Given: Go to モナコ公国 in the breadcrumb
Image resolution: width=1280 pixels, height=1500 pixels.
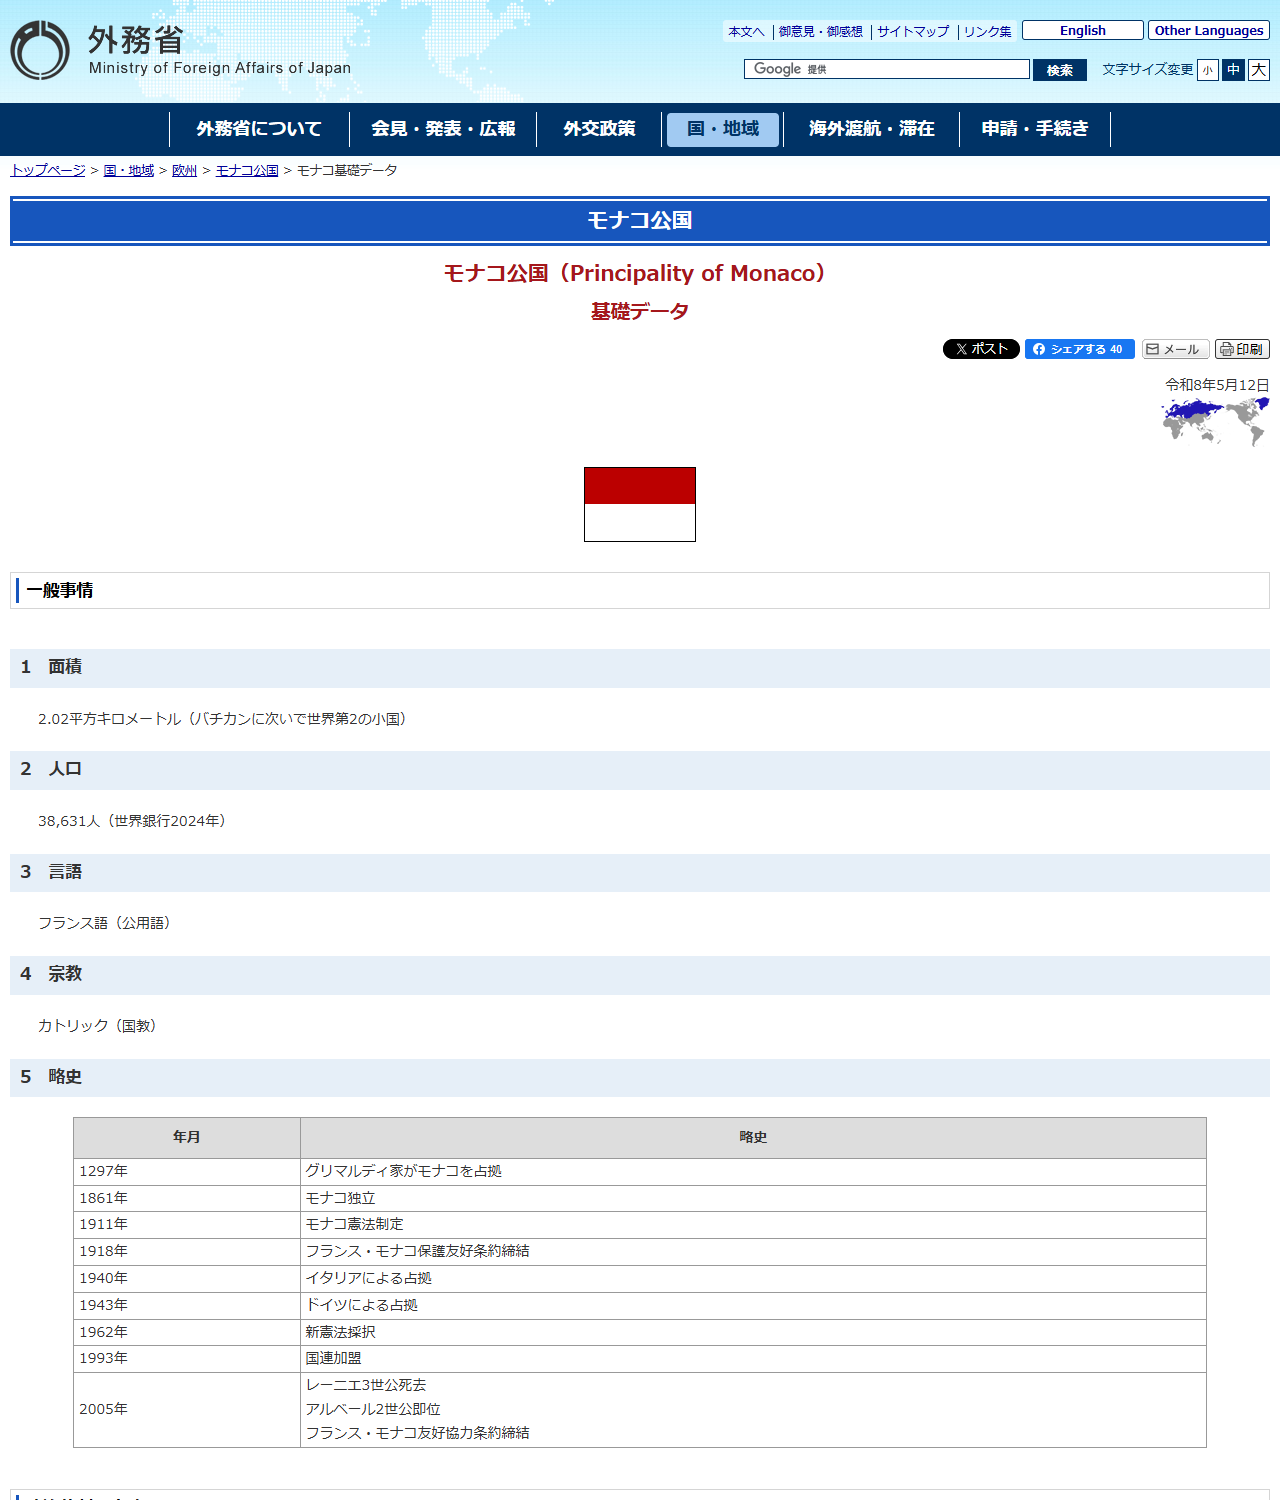Looking at the screenshot, I should [247, 171].
